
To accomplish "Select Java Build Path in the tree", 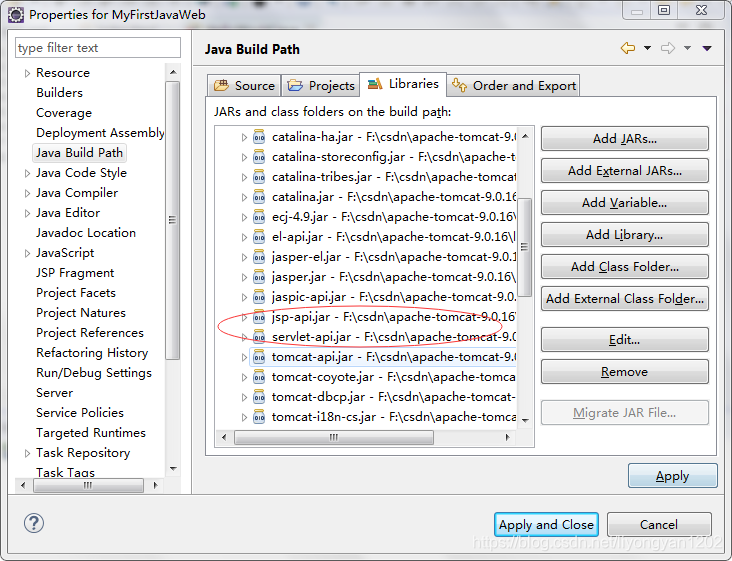I will 79,153.
